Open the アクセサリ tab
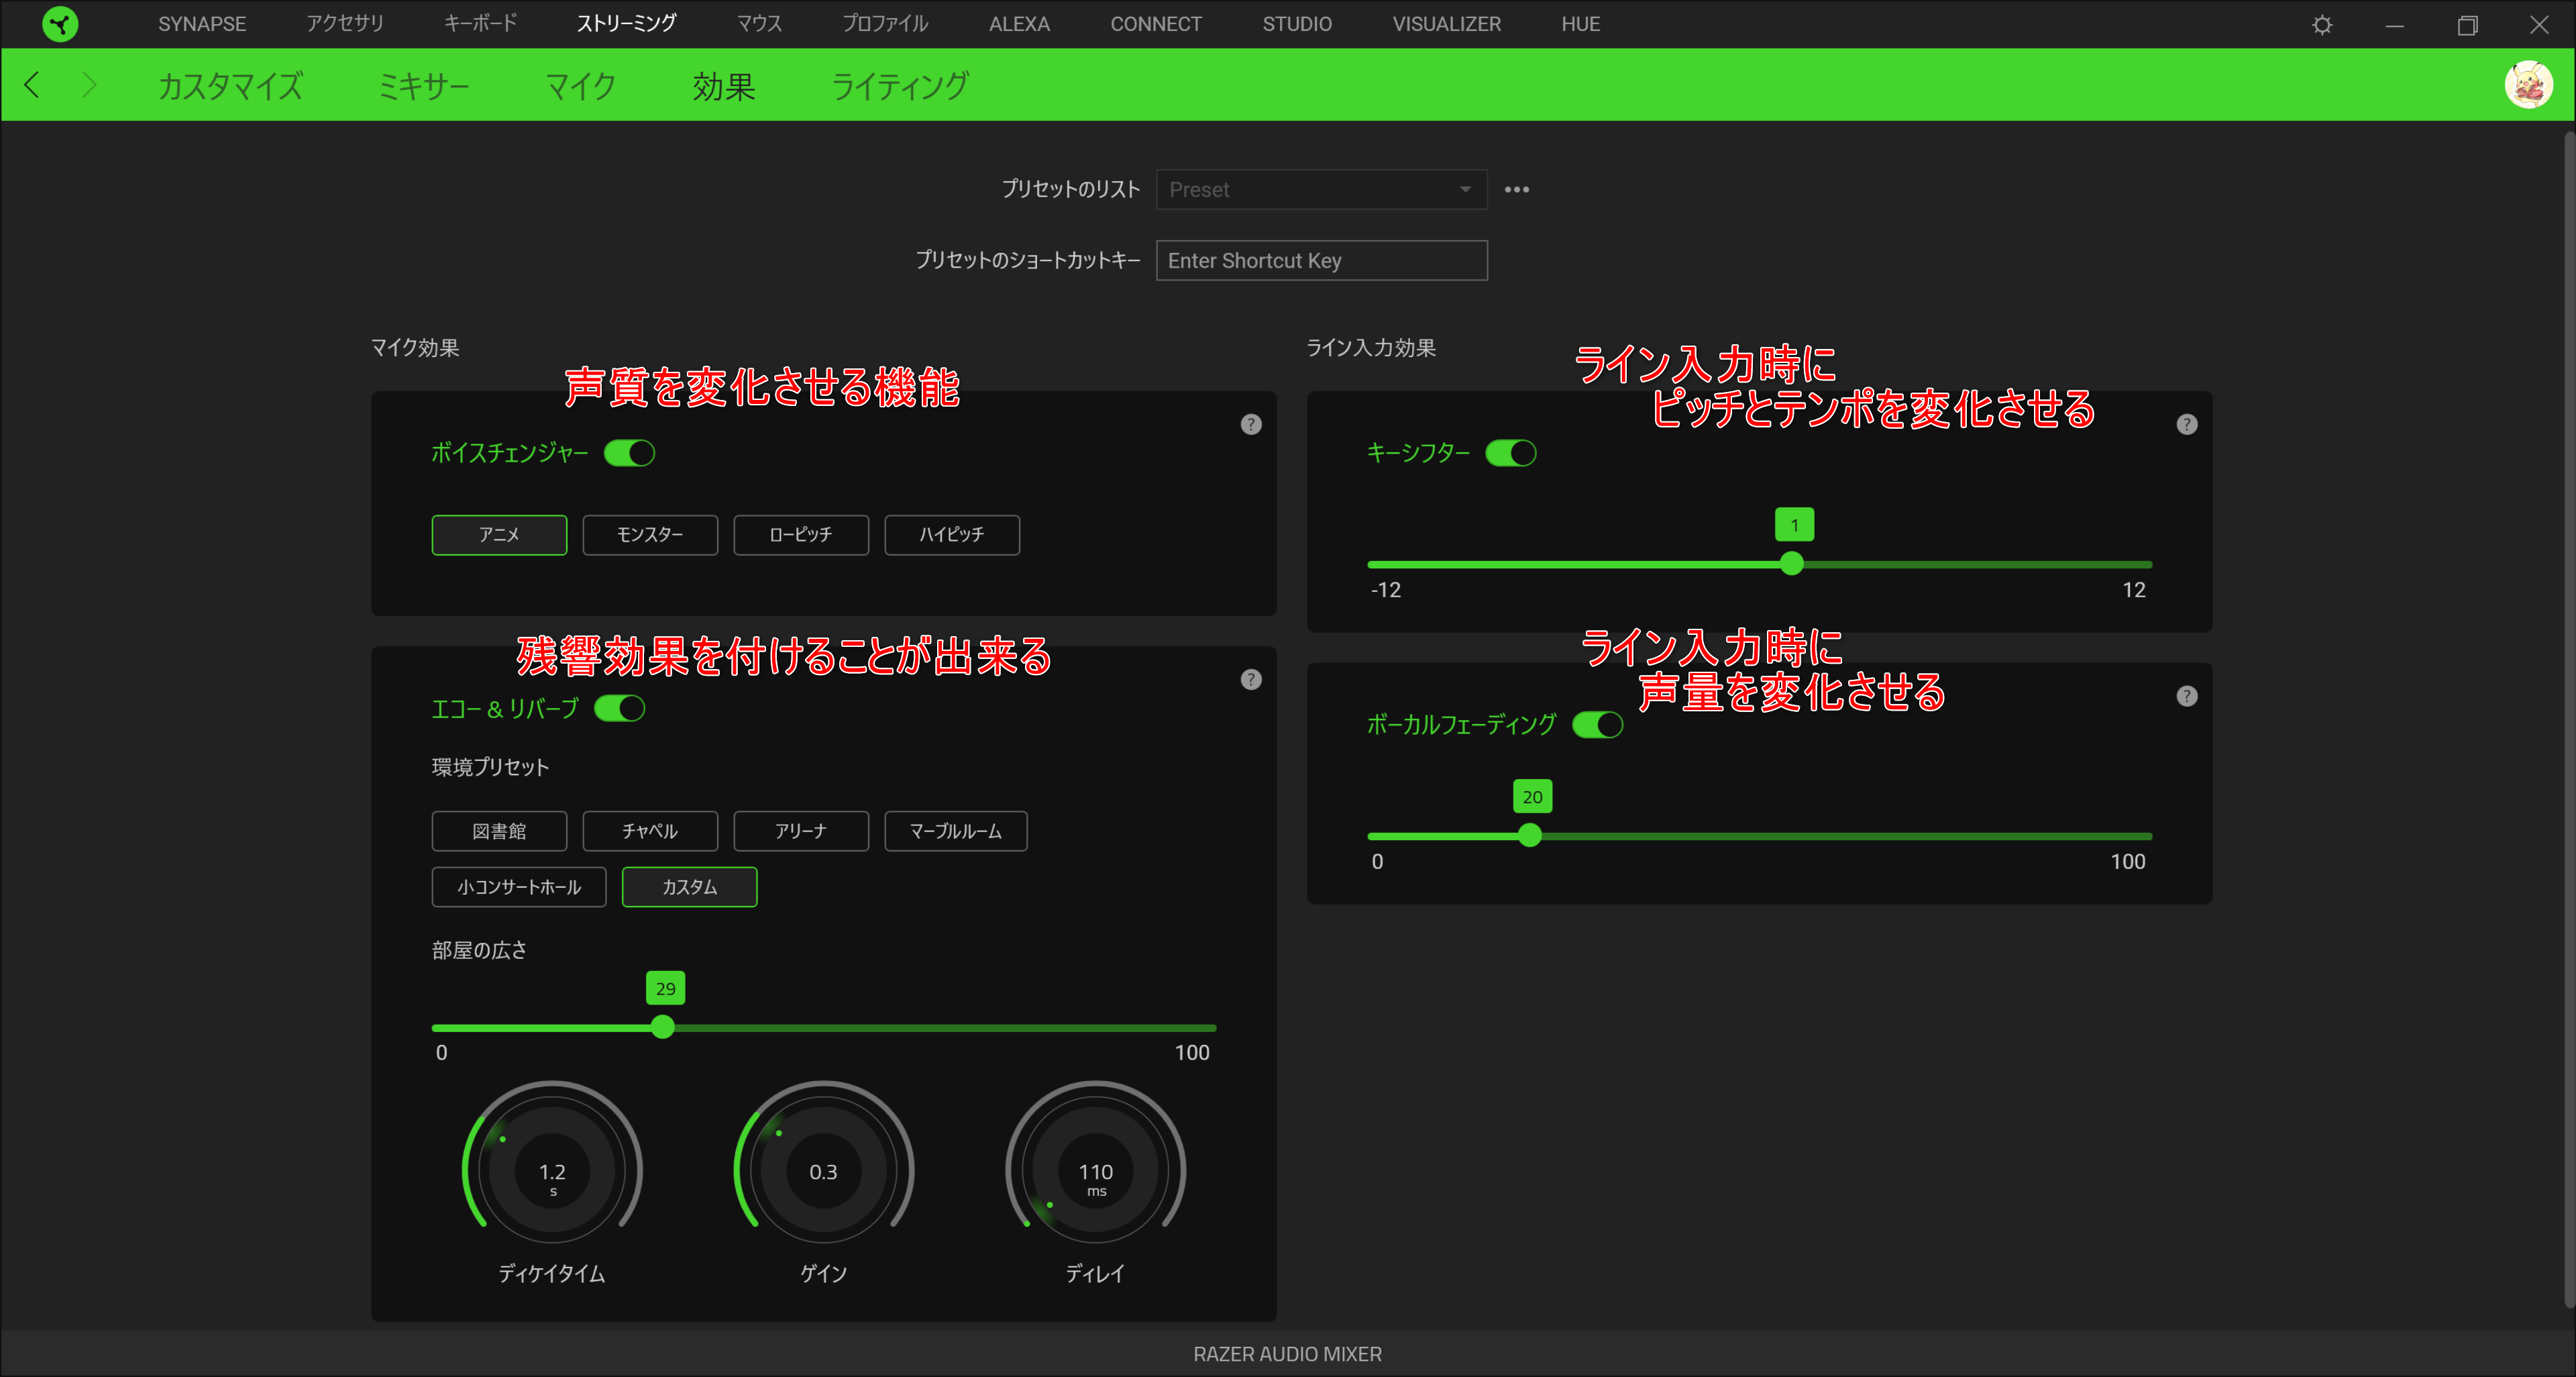Viewport: 2576px width, 1377px height. (345, 24)
